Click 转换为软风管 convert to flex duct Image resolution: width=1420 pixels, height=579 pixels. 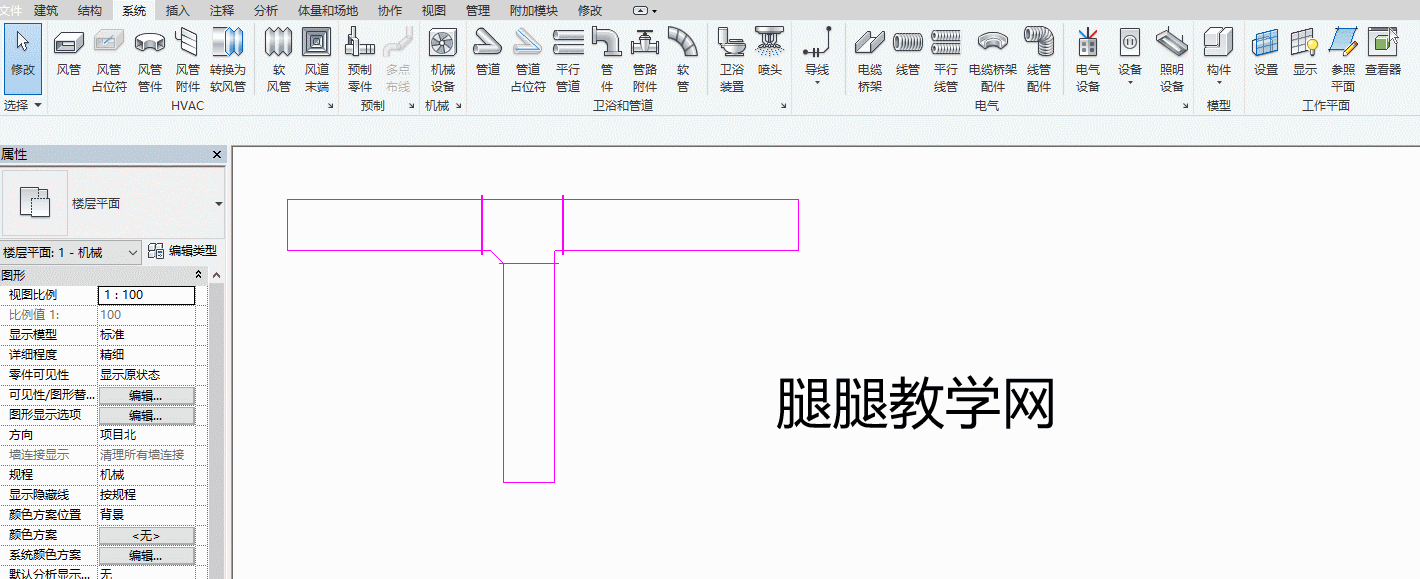(227, 59)
